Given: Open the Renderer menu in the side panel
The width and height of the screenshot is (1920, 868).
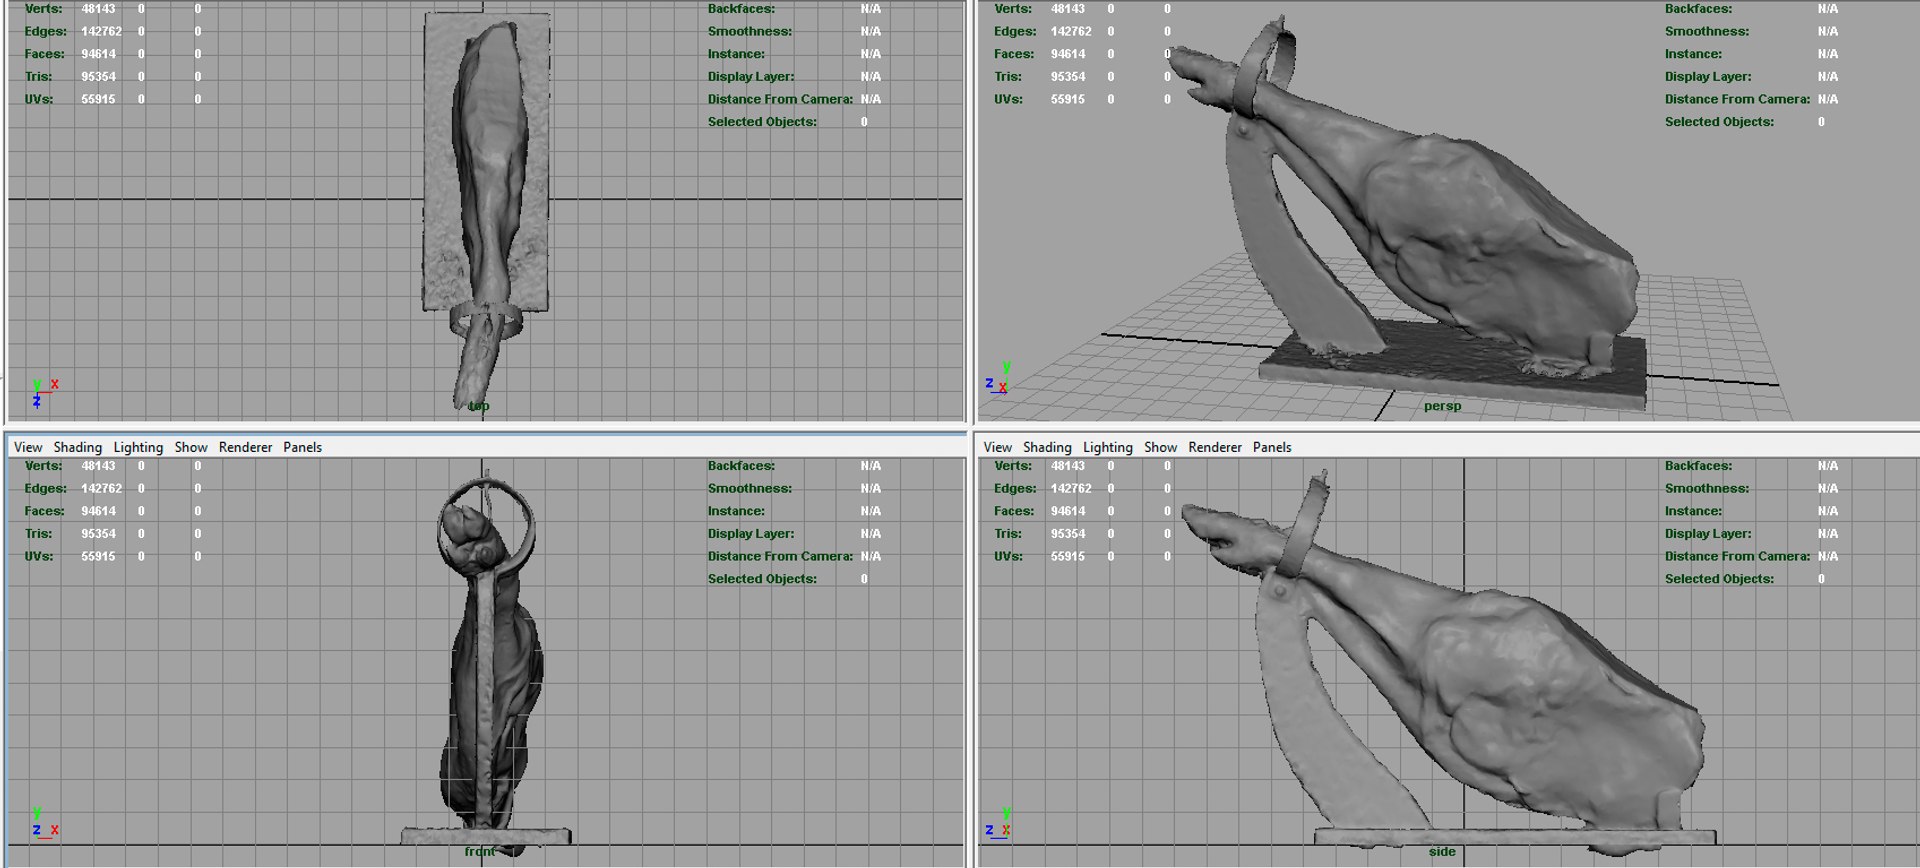Looking at the screenshot, I should pos(1216,447).
